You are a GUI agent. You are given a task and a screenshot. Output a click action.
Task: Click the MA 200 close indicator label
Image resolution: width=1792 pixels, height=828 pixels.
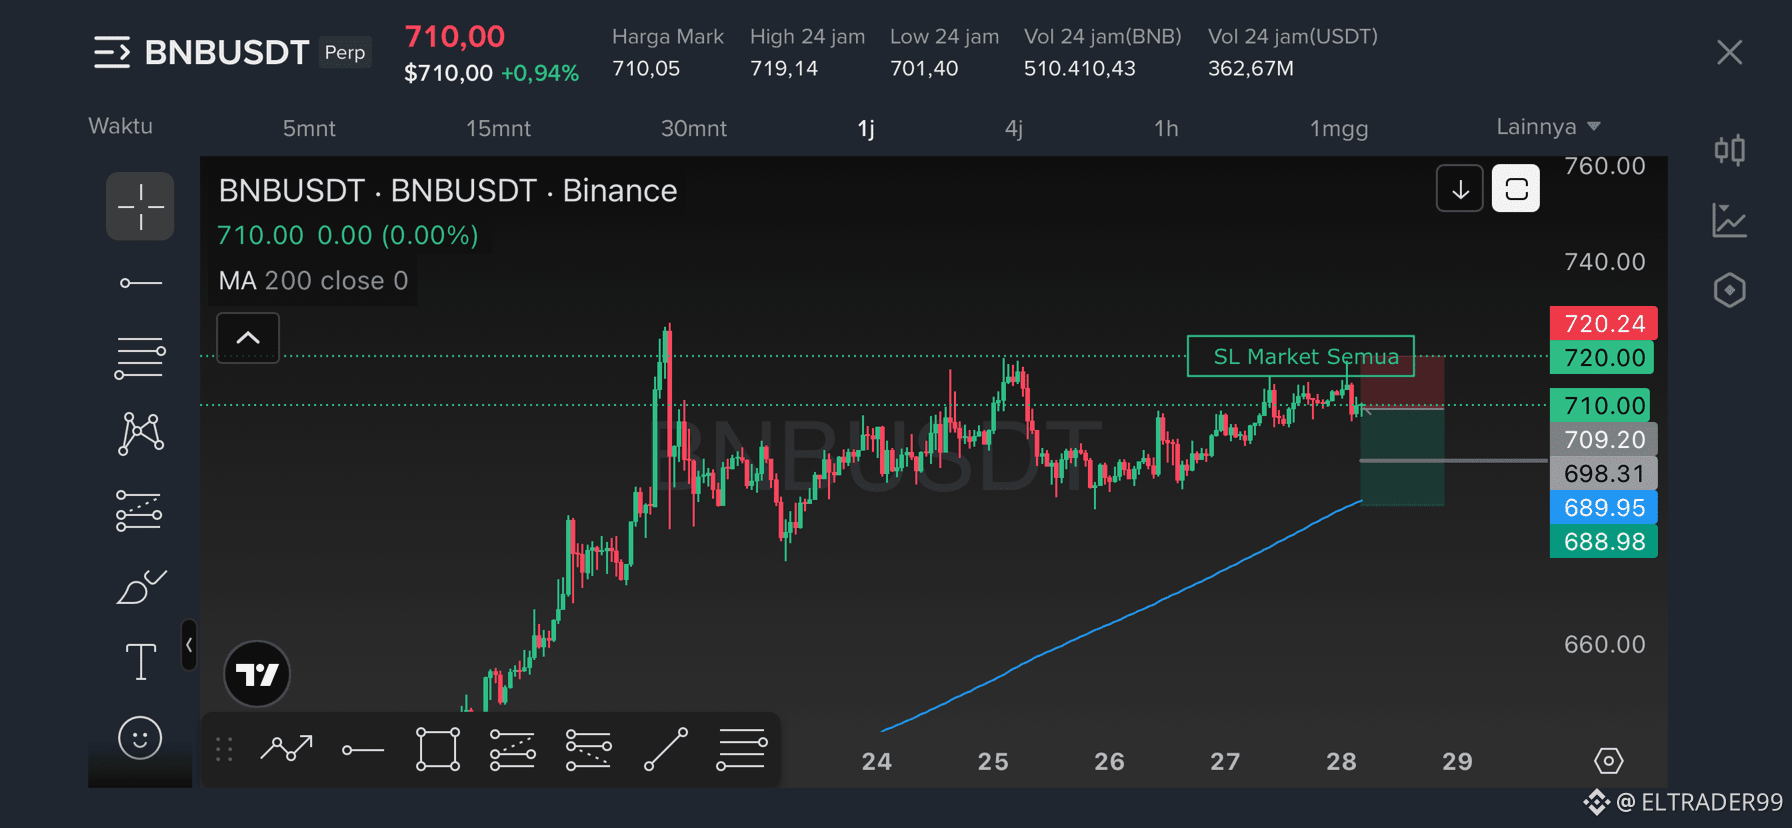(x=313, y=280)
